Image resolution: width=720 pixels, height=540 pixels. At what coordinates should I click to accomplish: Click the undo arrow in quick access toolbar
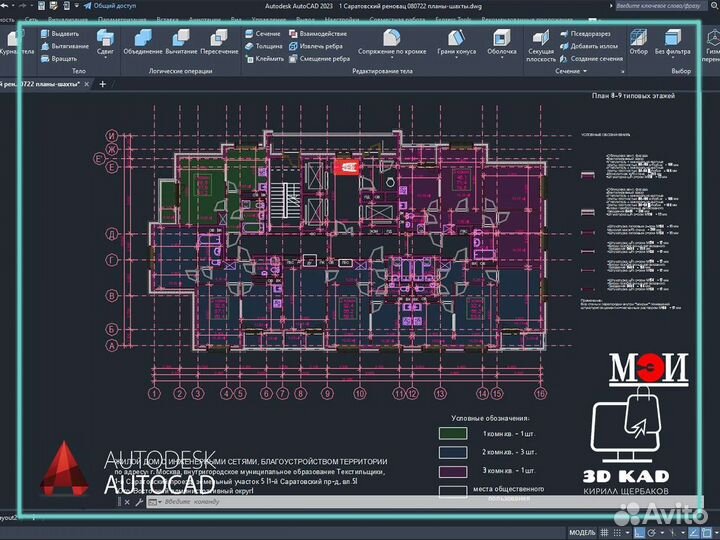coord(4,6)
